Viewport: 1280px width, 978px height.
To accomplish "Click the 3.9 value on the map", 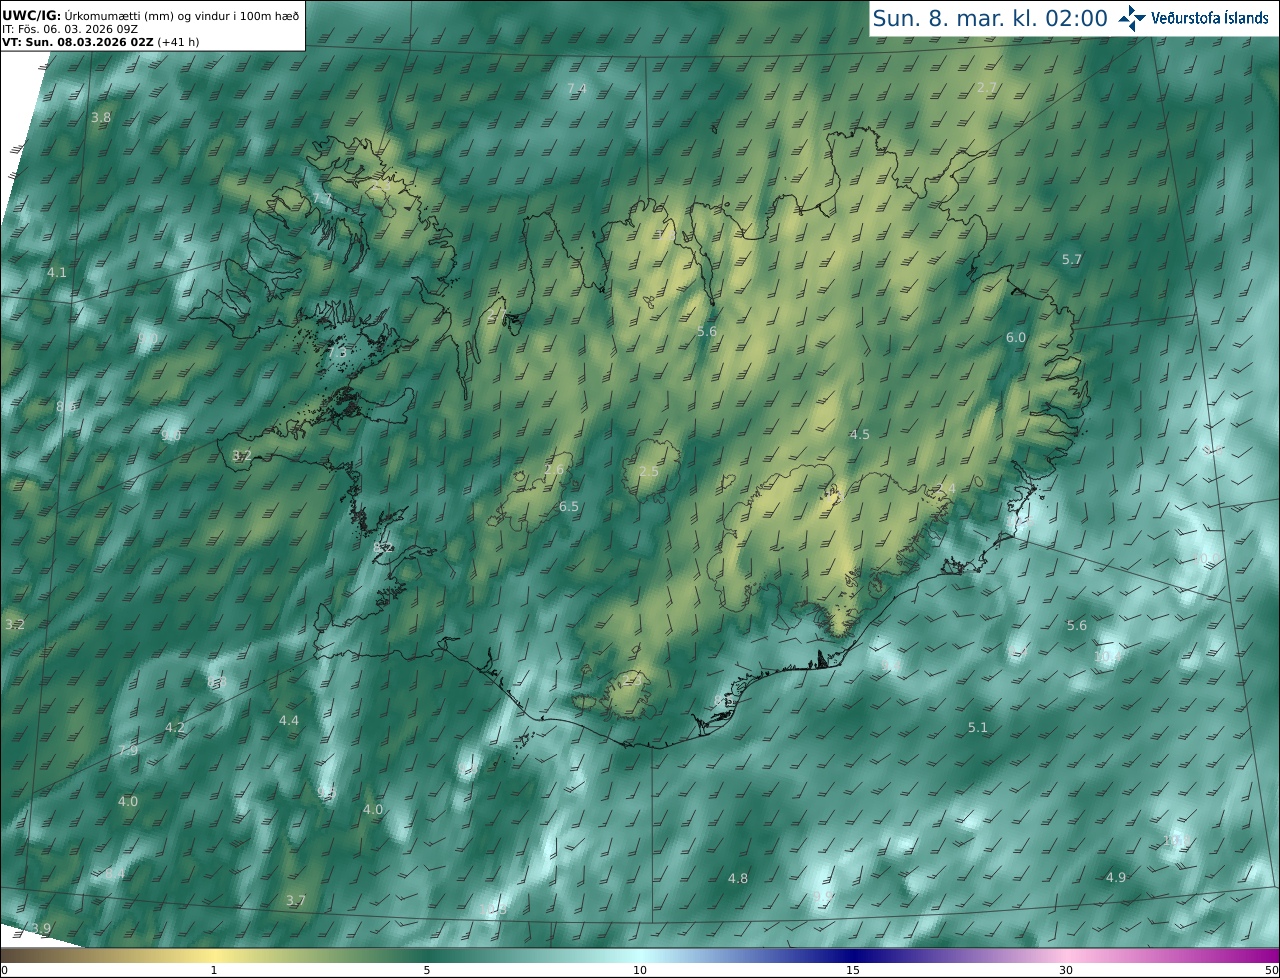I will [41, 929].
